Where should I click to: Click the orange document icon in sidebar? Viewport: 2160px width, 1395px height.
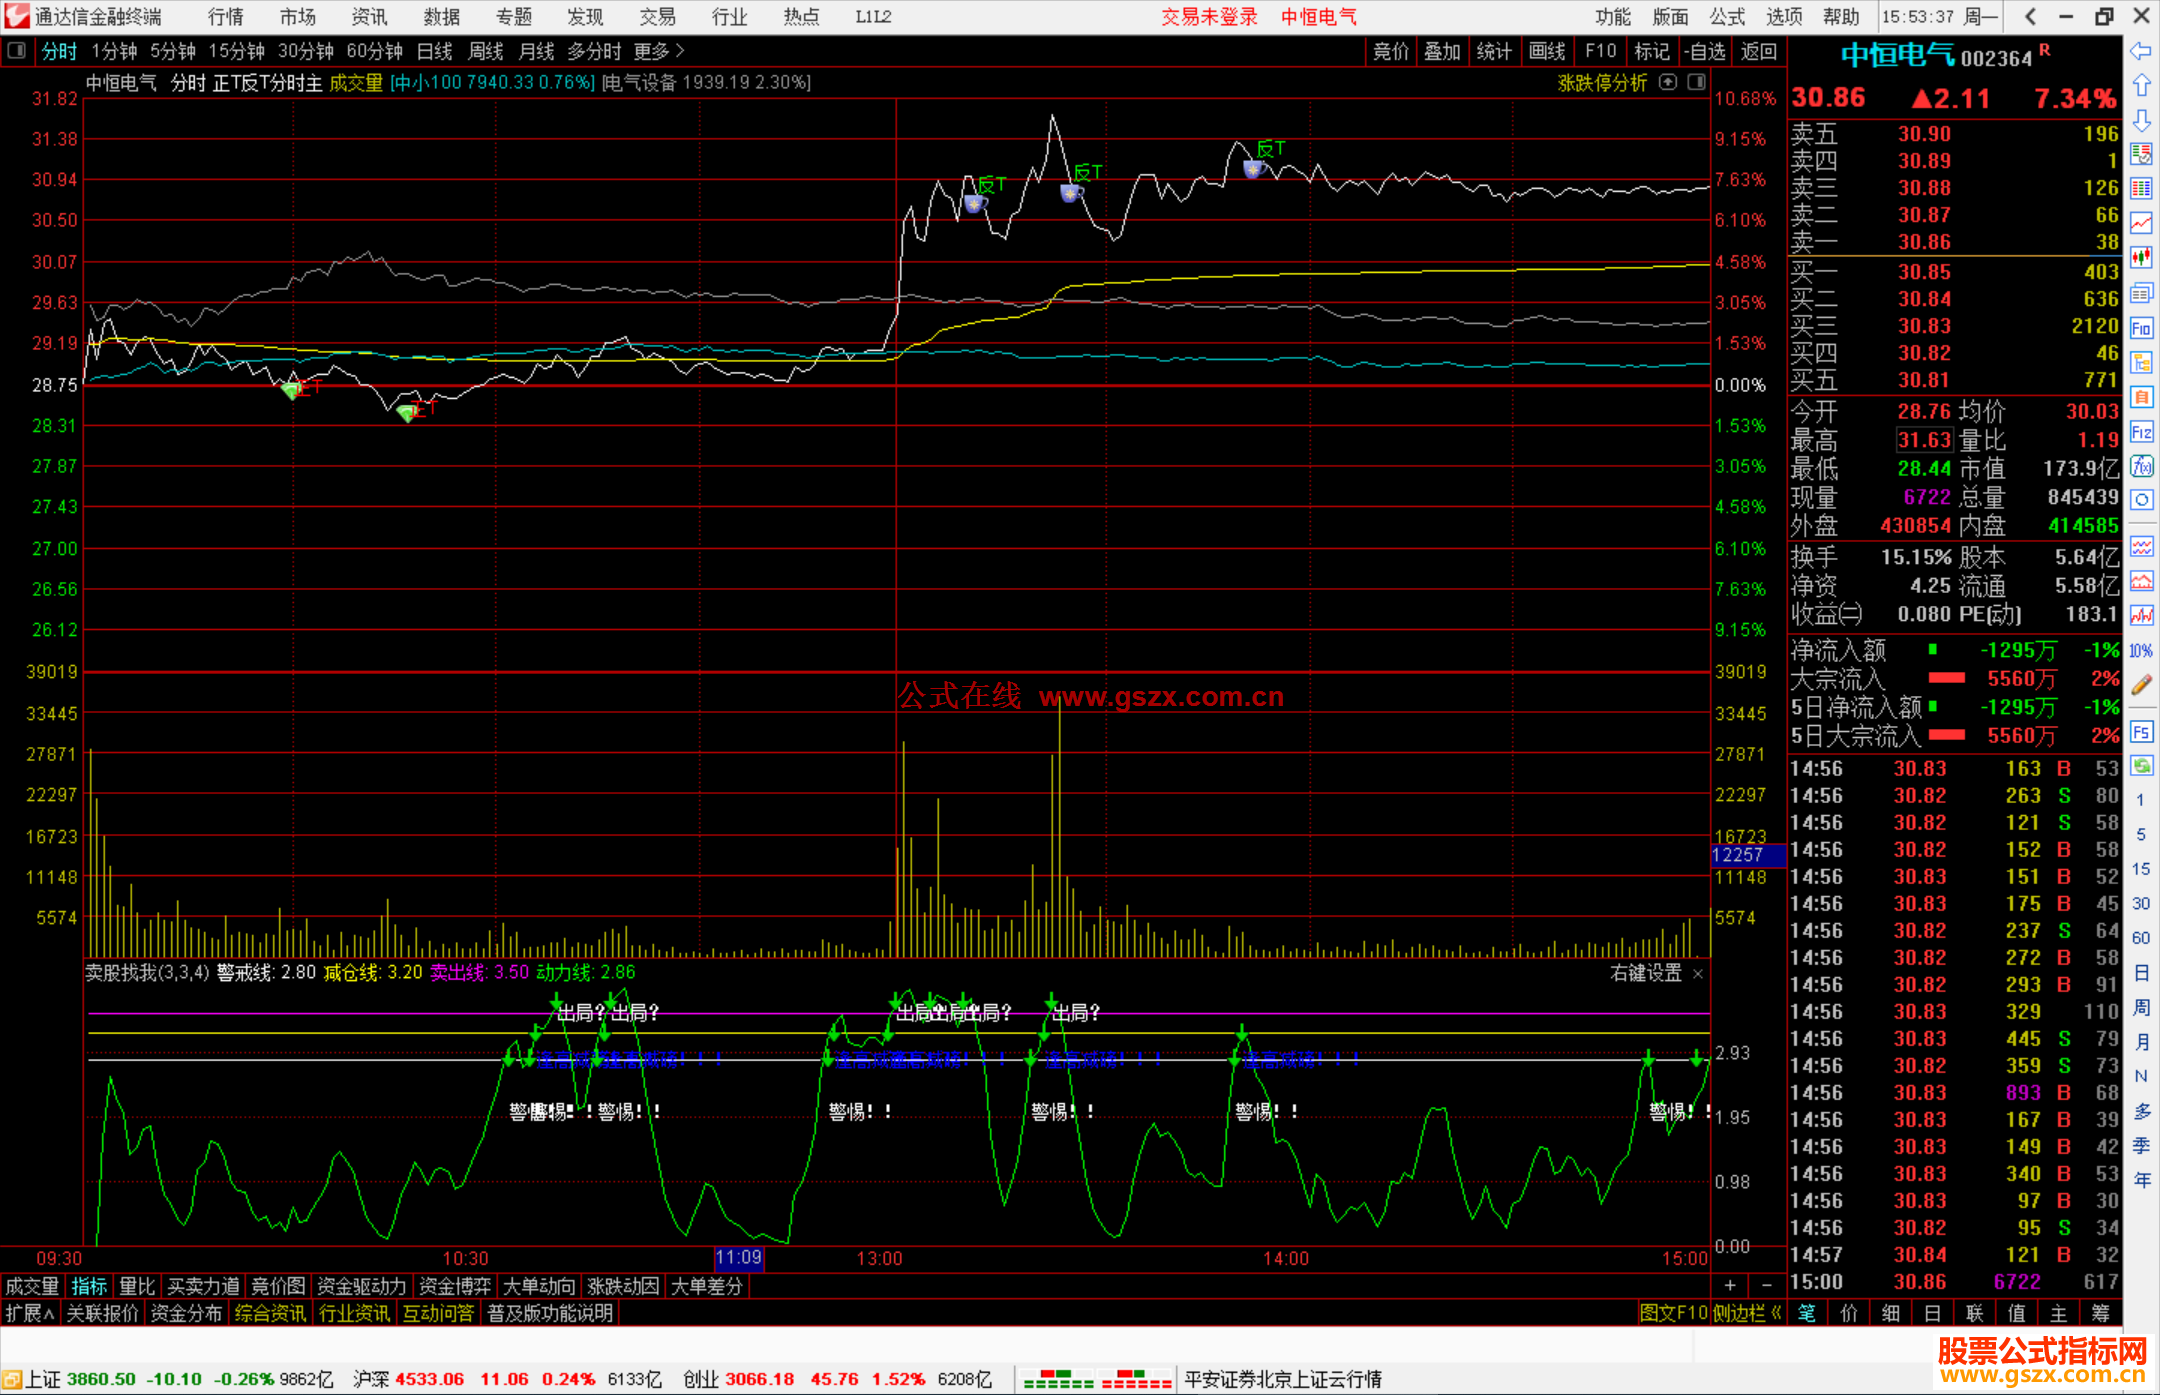point(2141,397)
